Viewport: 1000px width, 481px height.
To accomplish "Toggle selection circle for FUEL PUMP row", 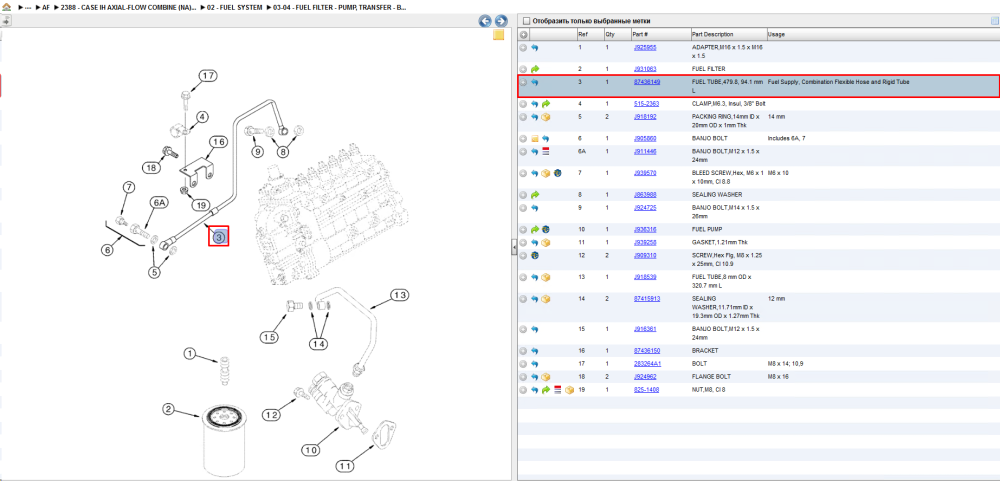I will (523, 229).
